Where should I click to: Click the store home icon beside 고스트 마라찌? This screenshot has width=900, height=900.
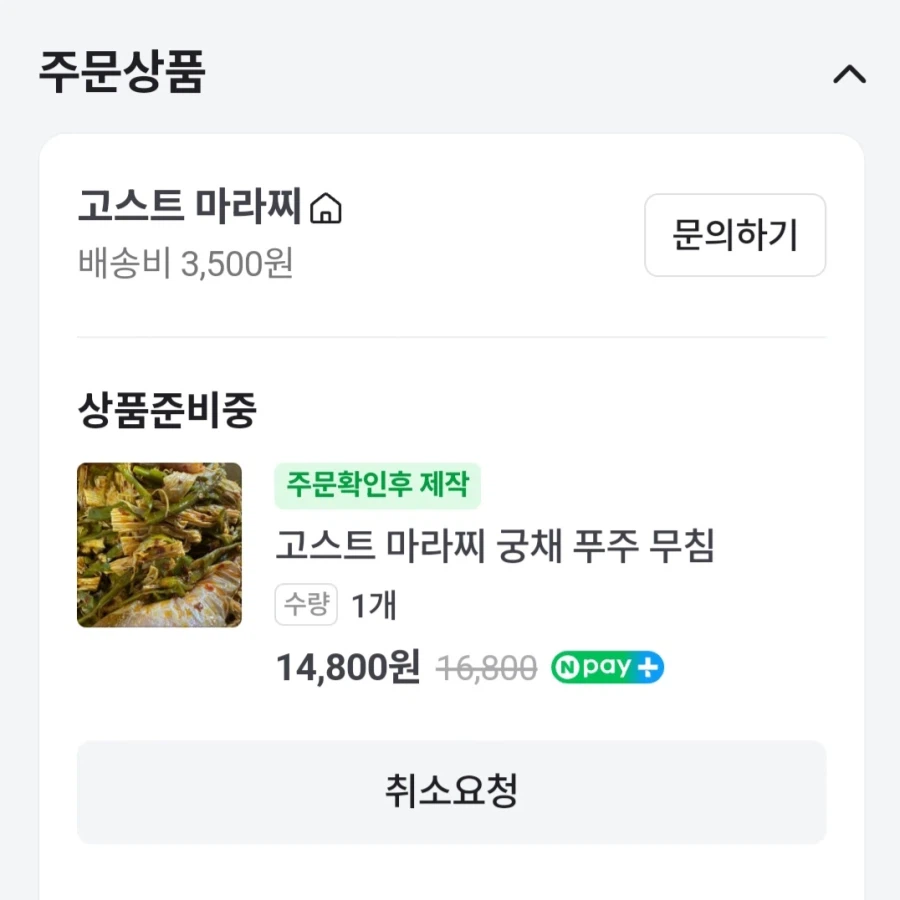point(328,208)
